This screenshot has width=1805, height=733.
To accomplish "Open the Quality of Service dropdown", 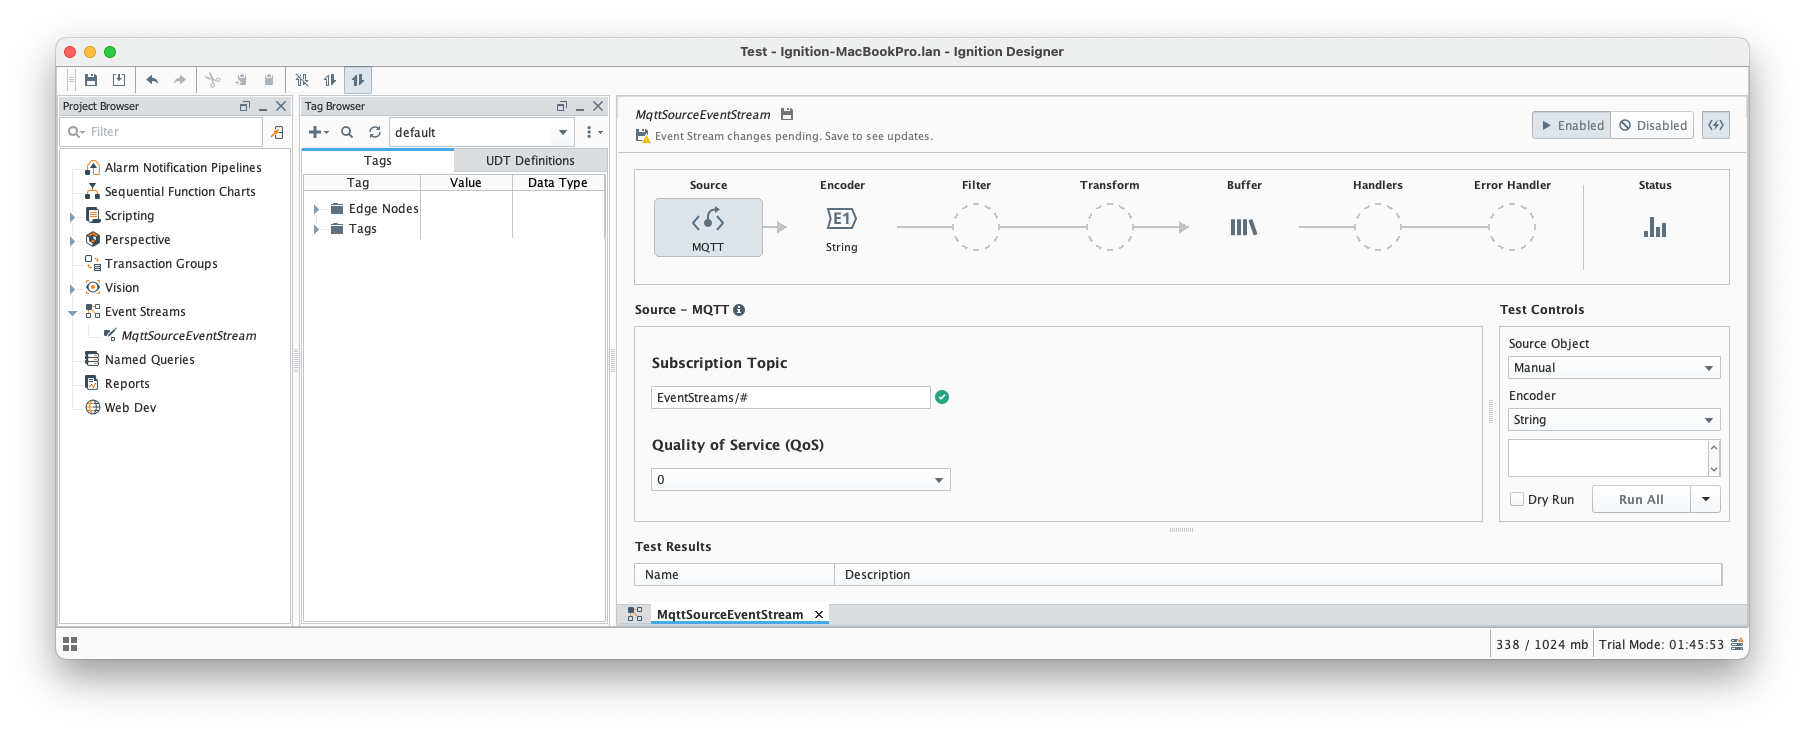I will (x=801, y=480).
